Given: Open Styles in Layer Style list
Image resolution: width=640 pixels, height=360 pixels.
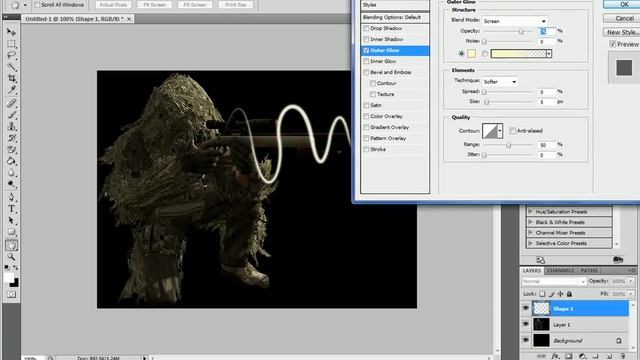Looking at the screenshot, I should coord(395,5).
